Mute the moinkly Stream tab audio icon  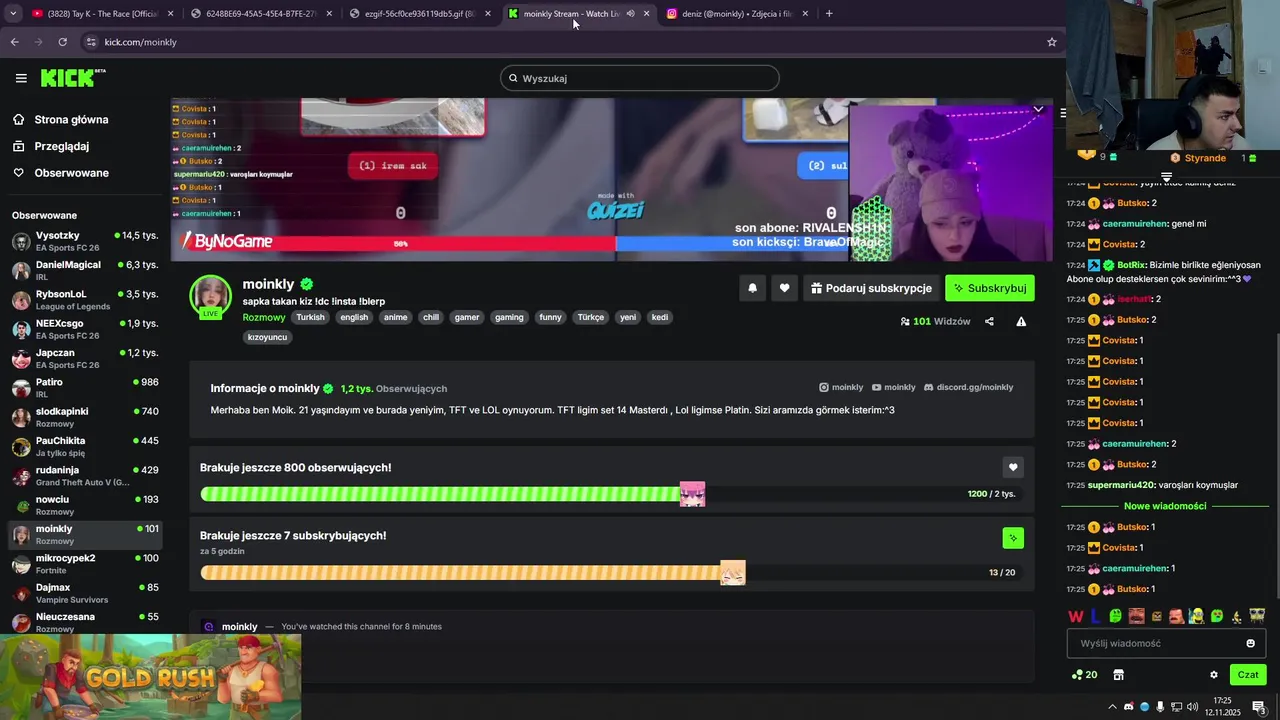[630, 14]
